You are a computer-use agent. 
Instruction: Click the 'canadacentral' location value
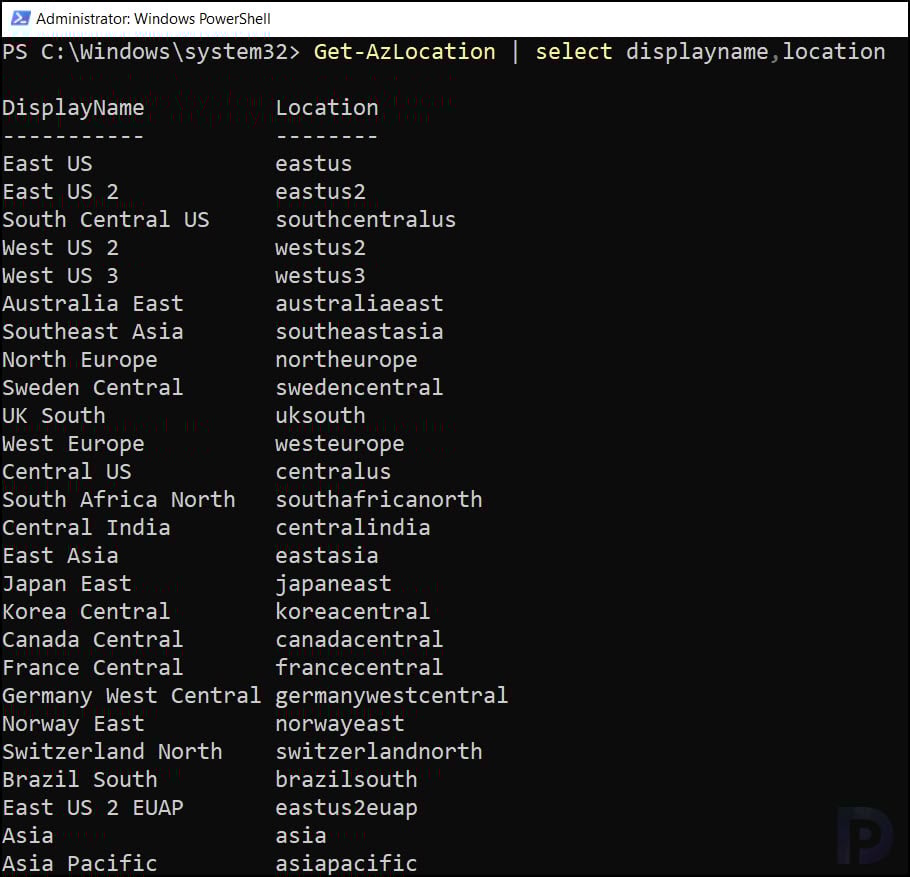coord(359,640)
